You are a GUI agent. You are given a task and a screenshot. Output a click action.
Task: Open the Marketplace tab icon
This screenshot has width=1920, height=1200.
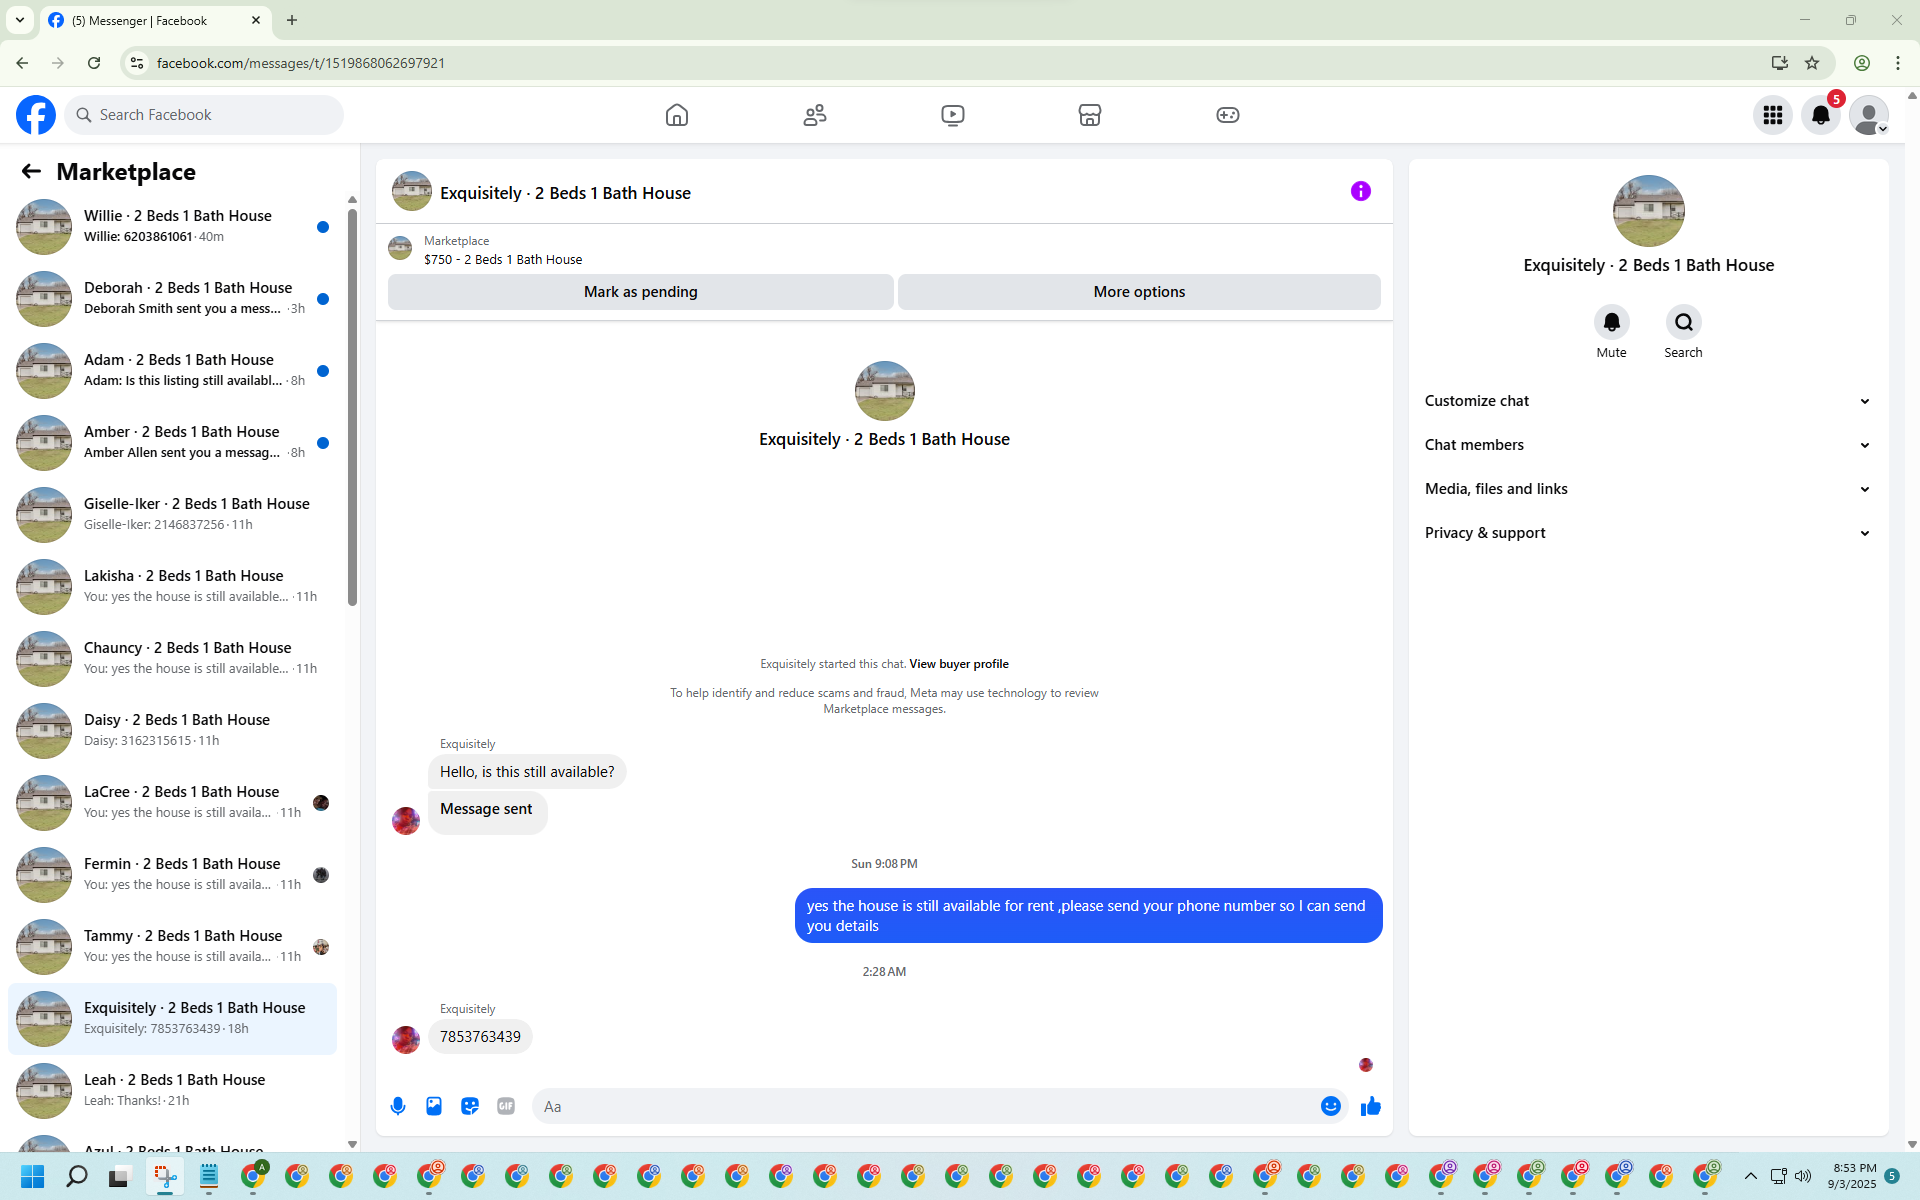tap(1090, 115)
